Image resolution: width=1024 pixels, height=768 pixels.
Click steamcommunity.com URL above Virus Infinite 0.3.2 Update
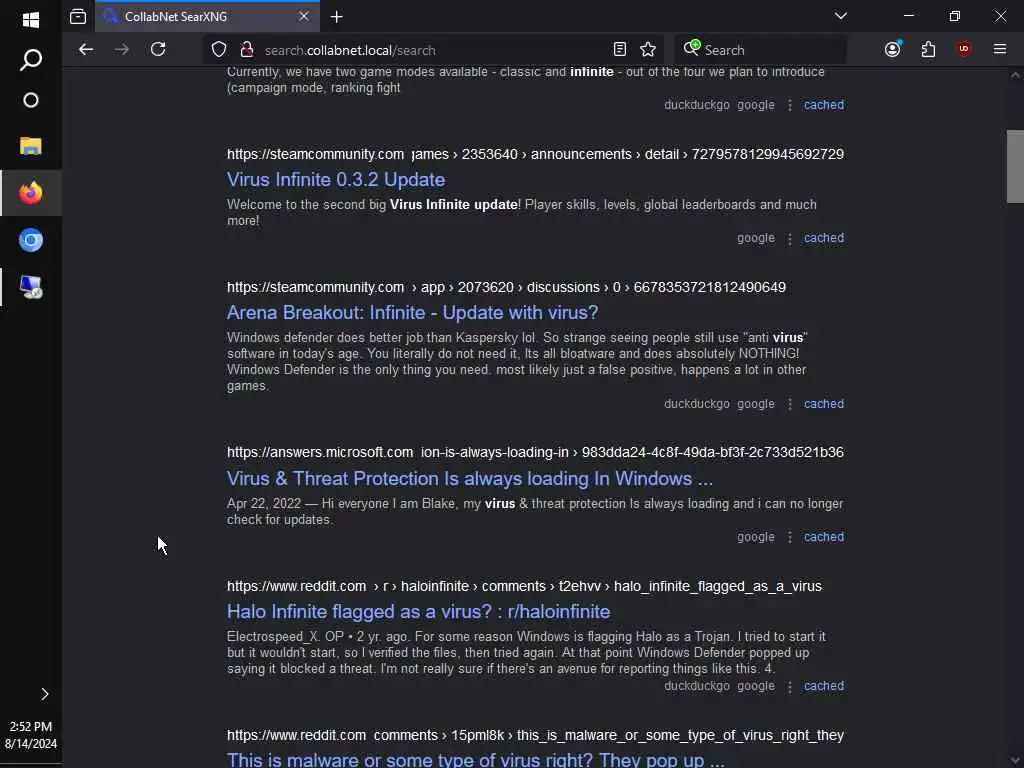[x=535, y=154]
